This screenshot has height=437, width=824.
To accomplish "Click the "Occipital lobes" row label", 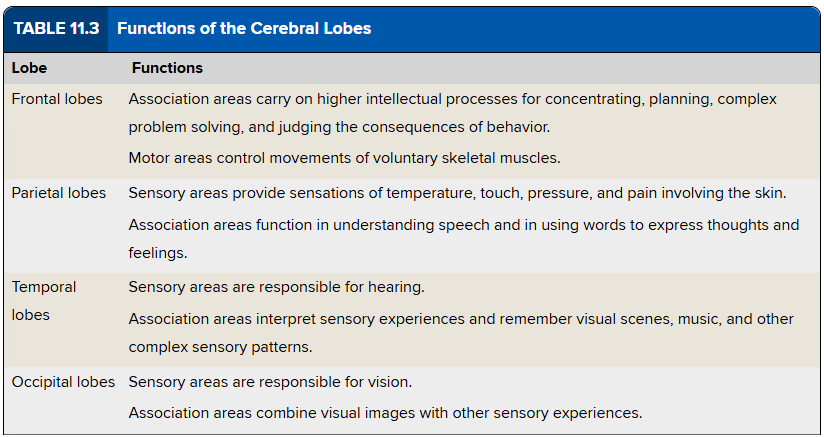I will point(63,382).
